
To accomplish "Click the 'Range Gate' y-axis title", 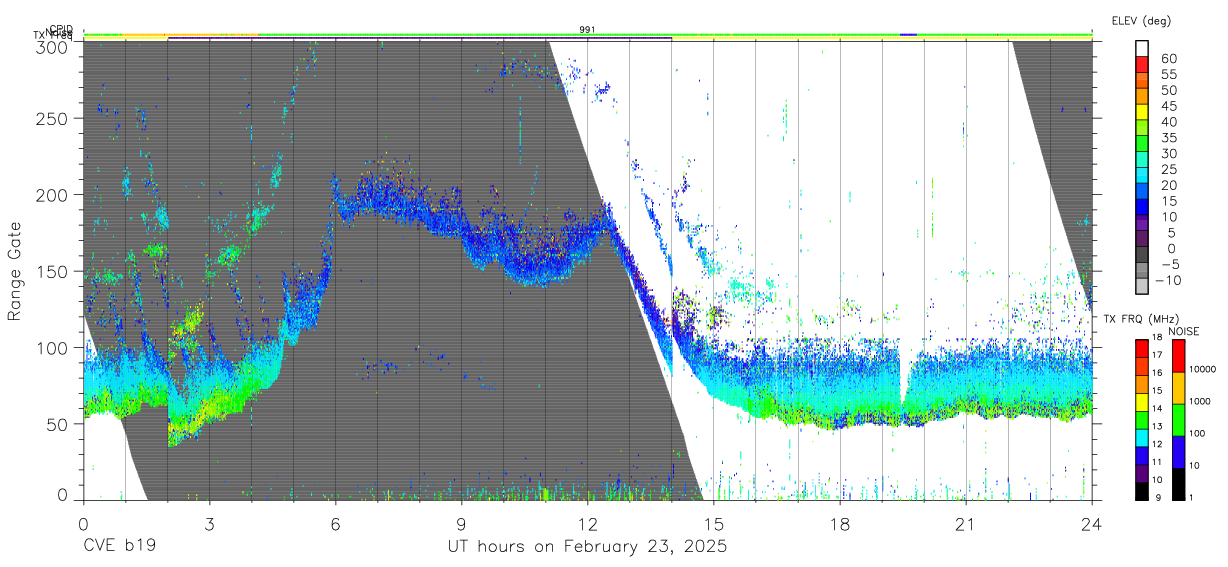I will [15, 271].
